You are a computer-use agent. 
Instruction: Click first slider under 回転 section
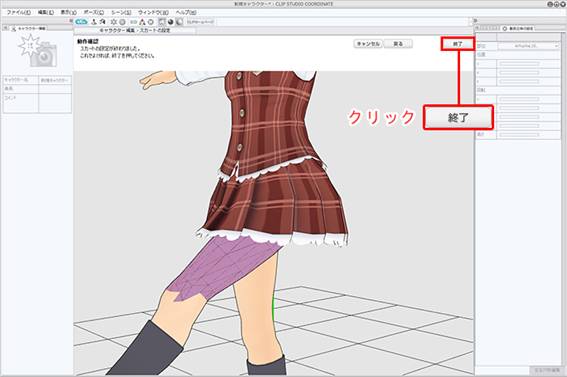[519, 99]
